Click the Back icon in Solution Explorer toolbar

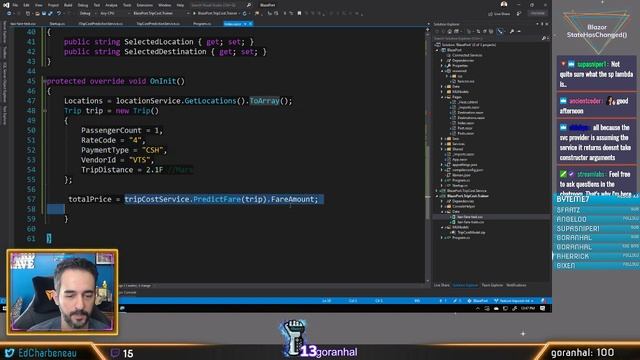437,31
